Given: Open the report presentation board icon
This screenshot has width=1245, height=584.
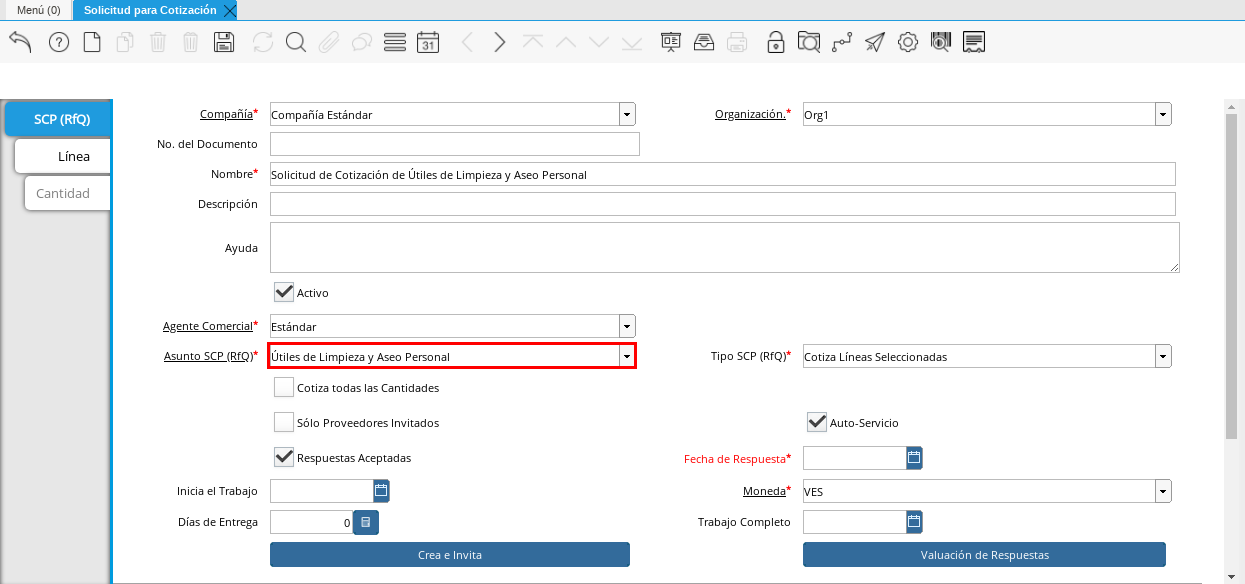Looking at the screenshot, I should pyautogui.click(x=671, y=42).
